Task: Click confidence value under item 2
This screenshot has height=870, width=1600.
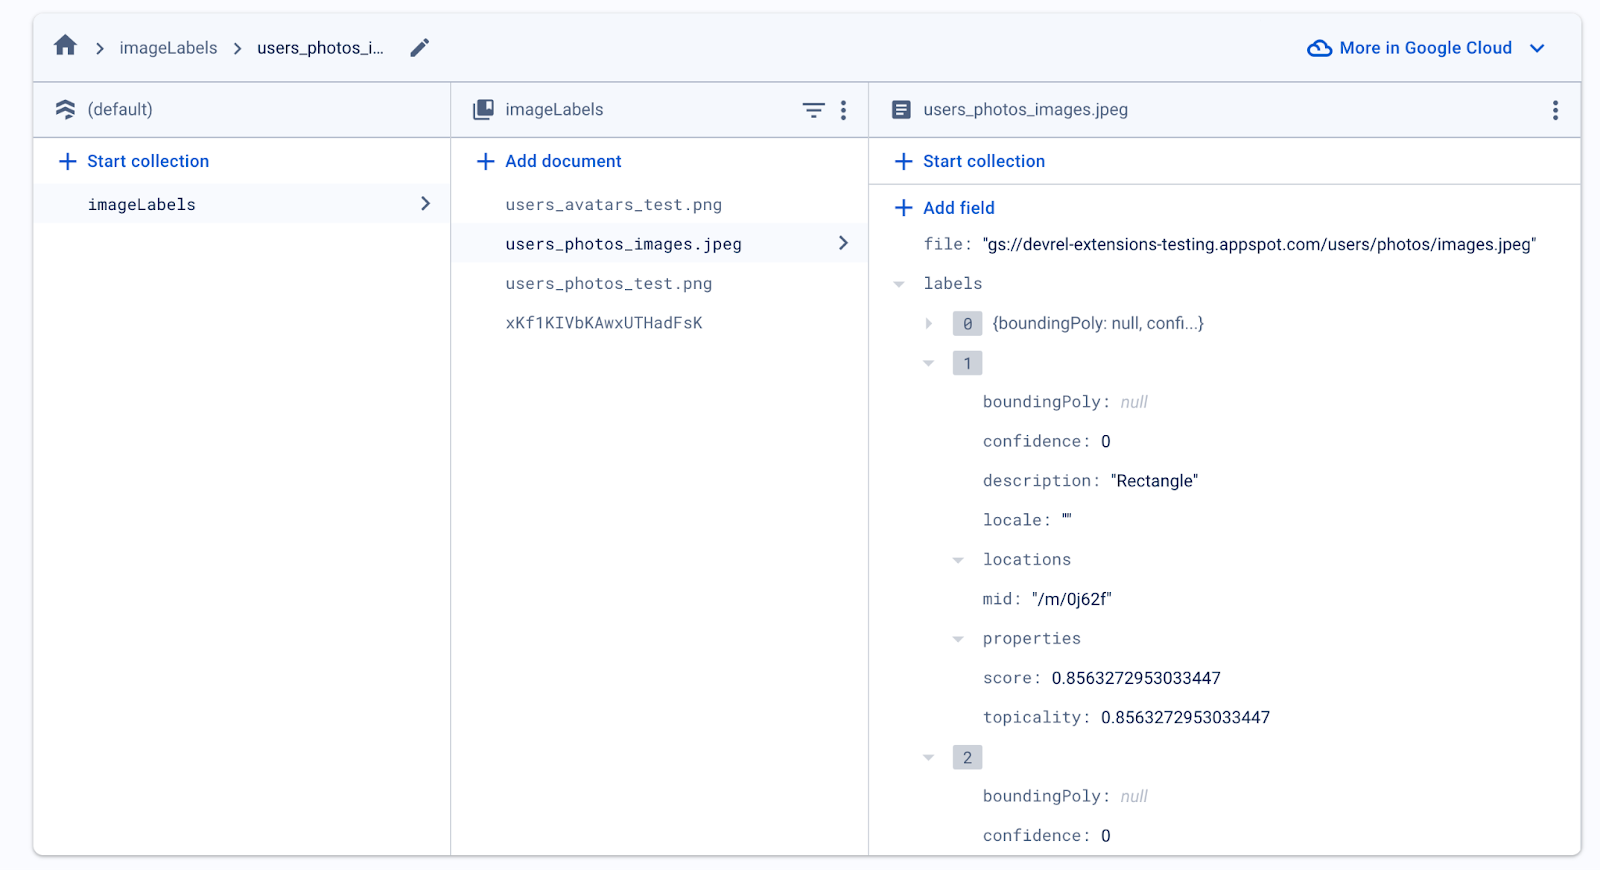Action: 1106,835
